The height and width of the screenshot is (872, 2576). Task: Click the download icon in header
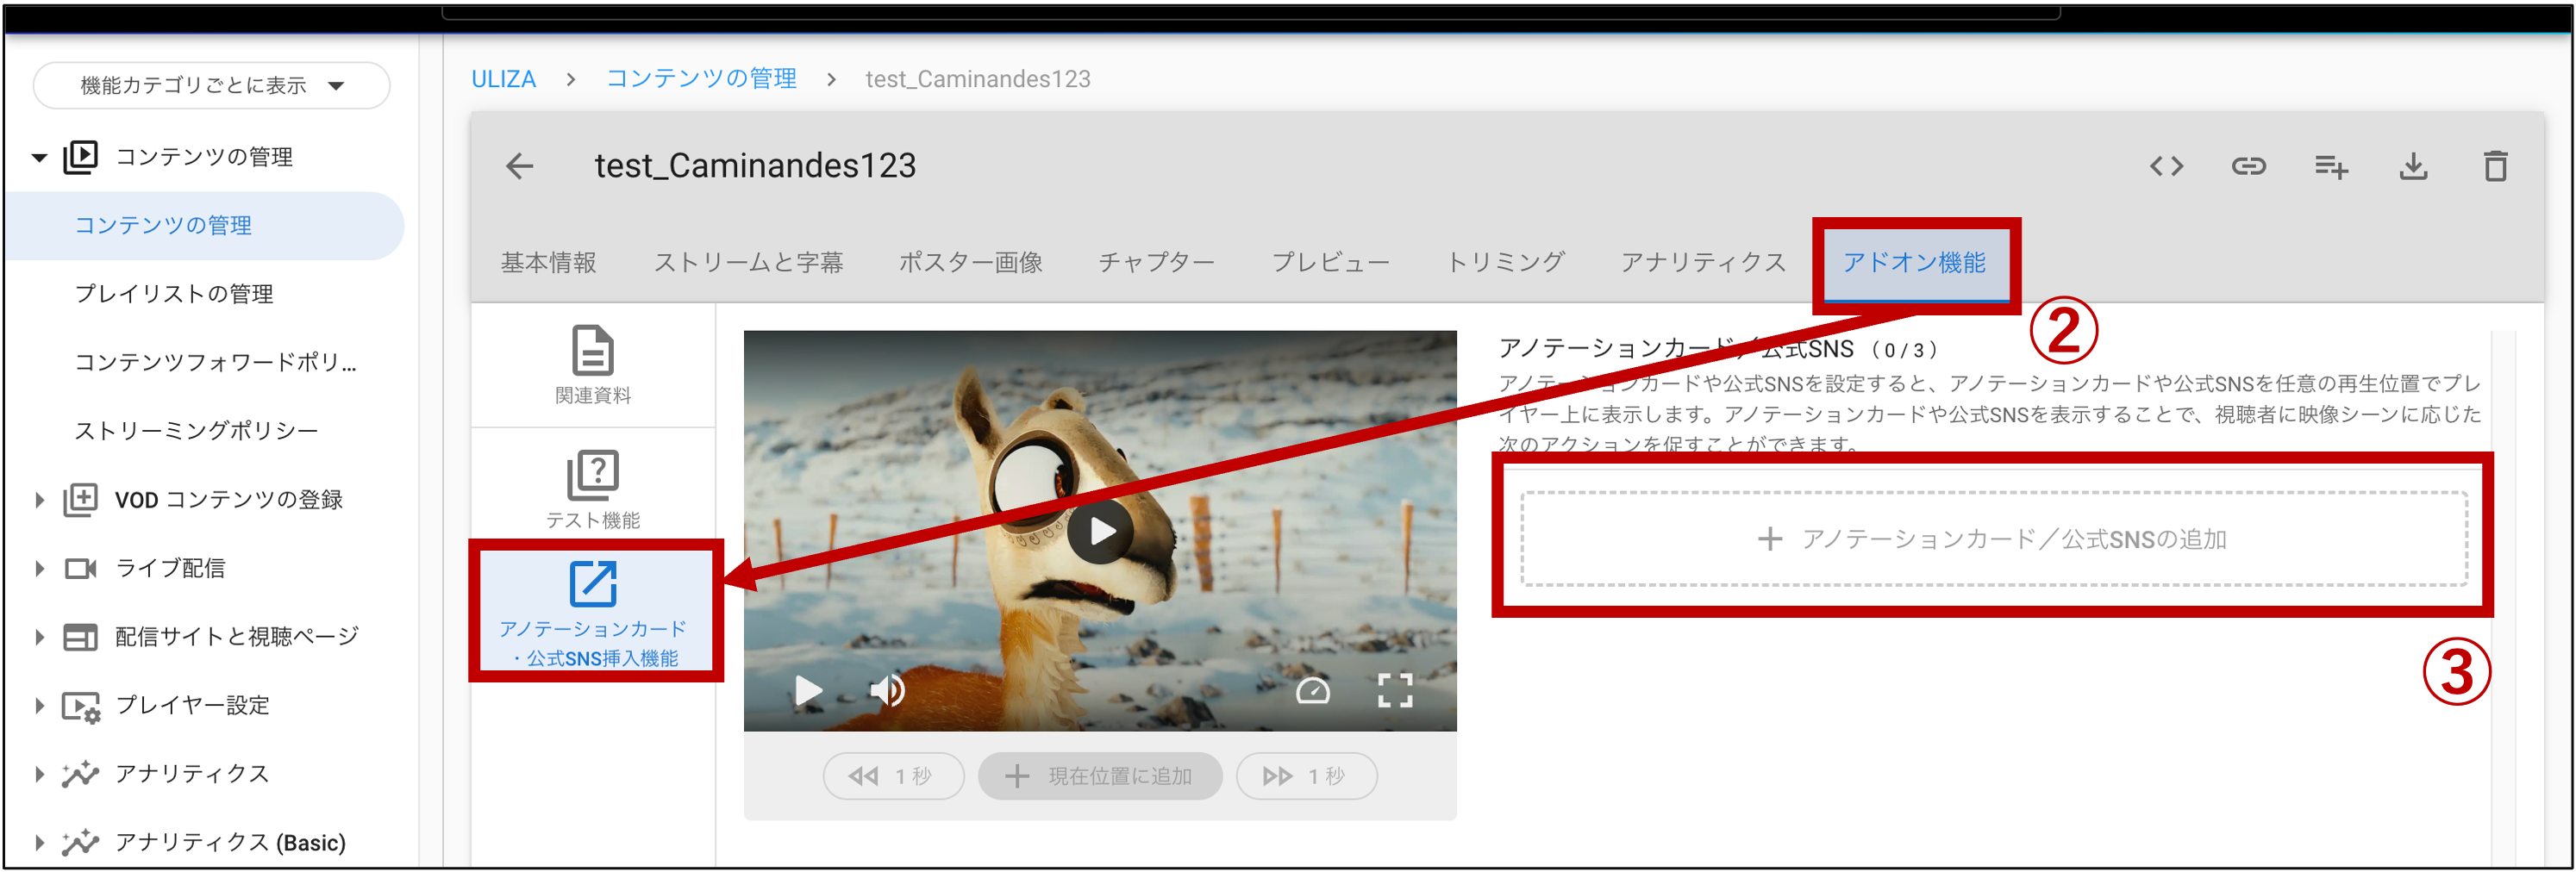tap(2413, 166)
